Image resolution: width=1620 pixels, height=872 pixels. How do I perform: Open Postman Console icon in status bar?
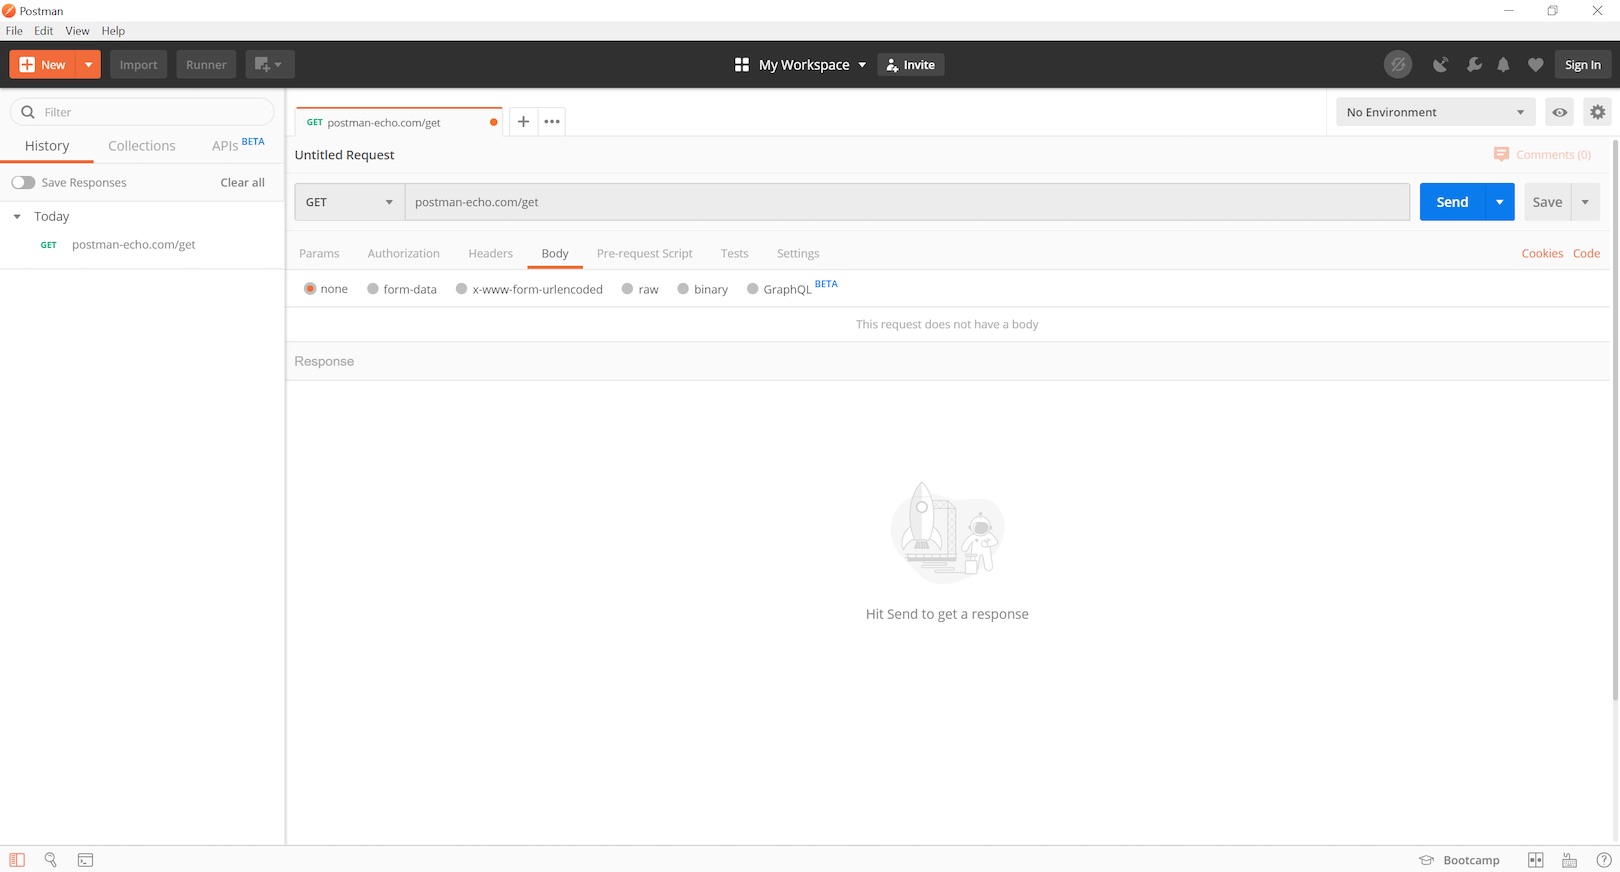[x=86, y=860]
